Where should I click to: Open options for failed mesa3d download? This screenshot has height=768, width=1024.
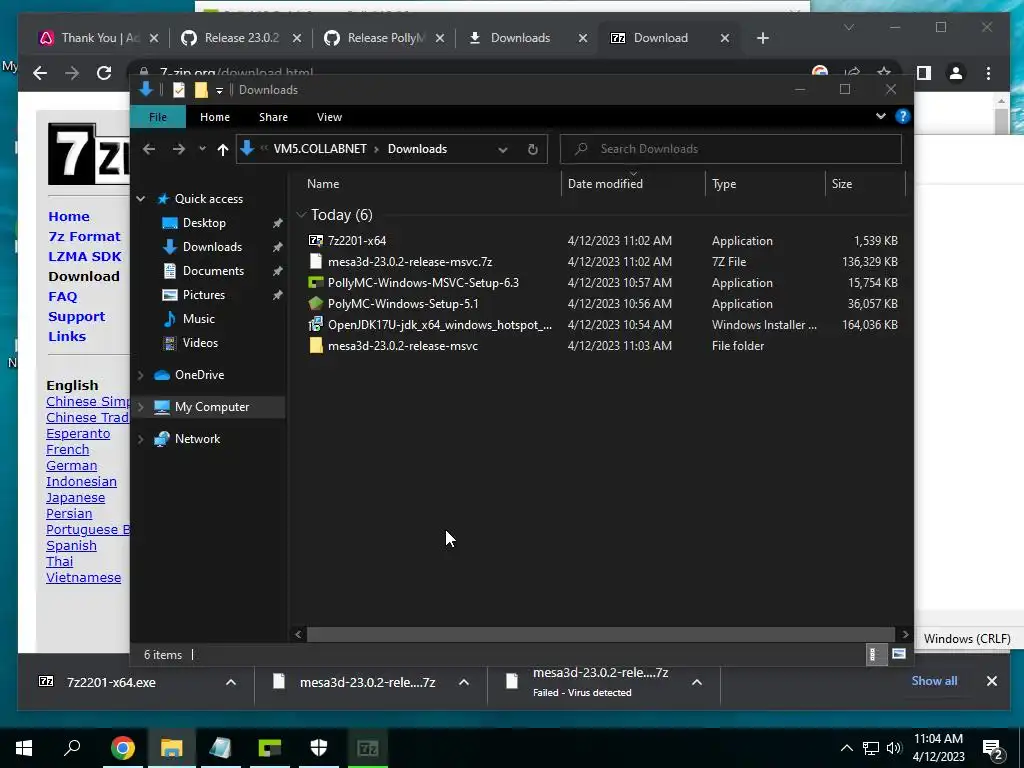click(x=697, y=682)
